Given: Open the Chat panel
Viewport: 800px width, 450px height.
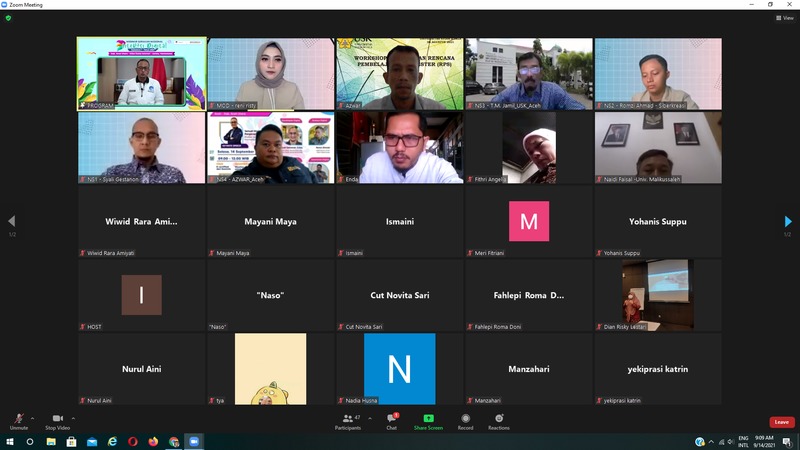Looking at the screenshot, I should pos(392,420).
